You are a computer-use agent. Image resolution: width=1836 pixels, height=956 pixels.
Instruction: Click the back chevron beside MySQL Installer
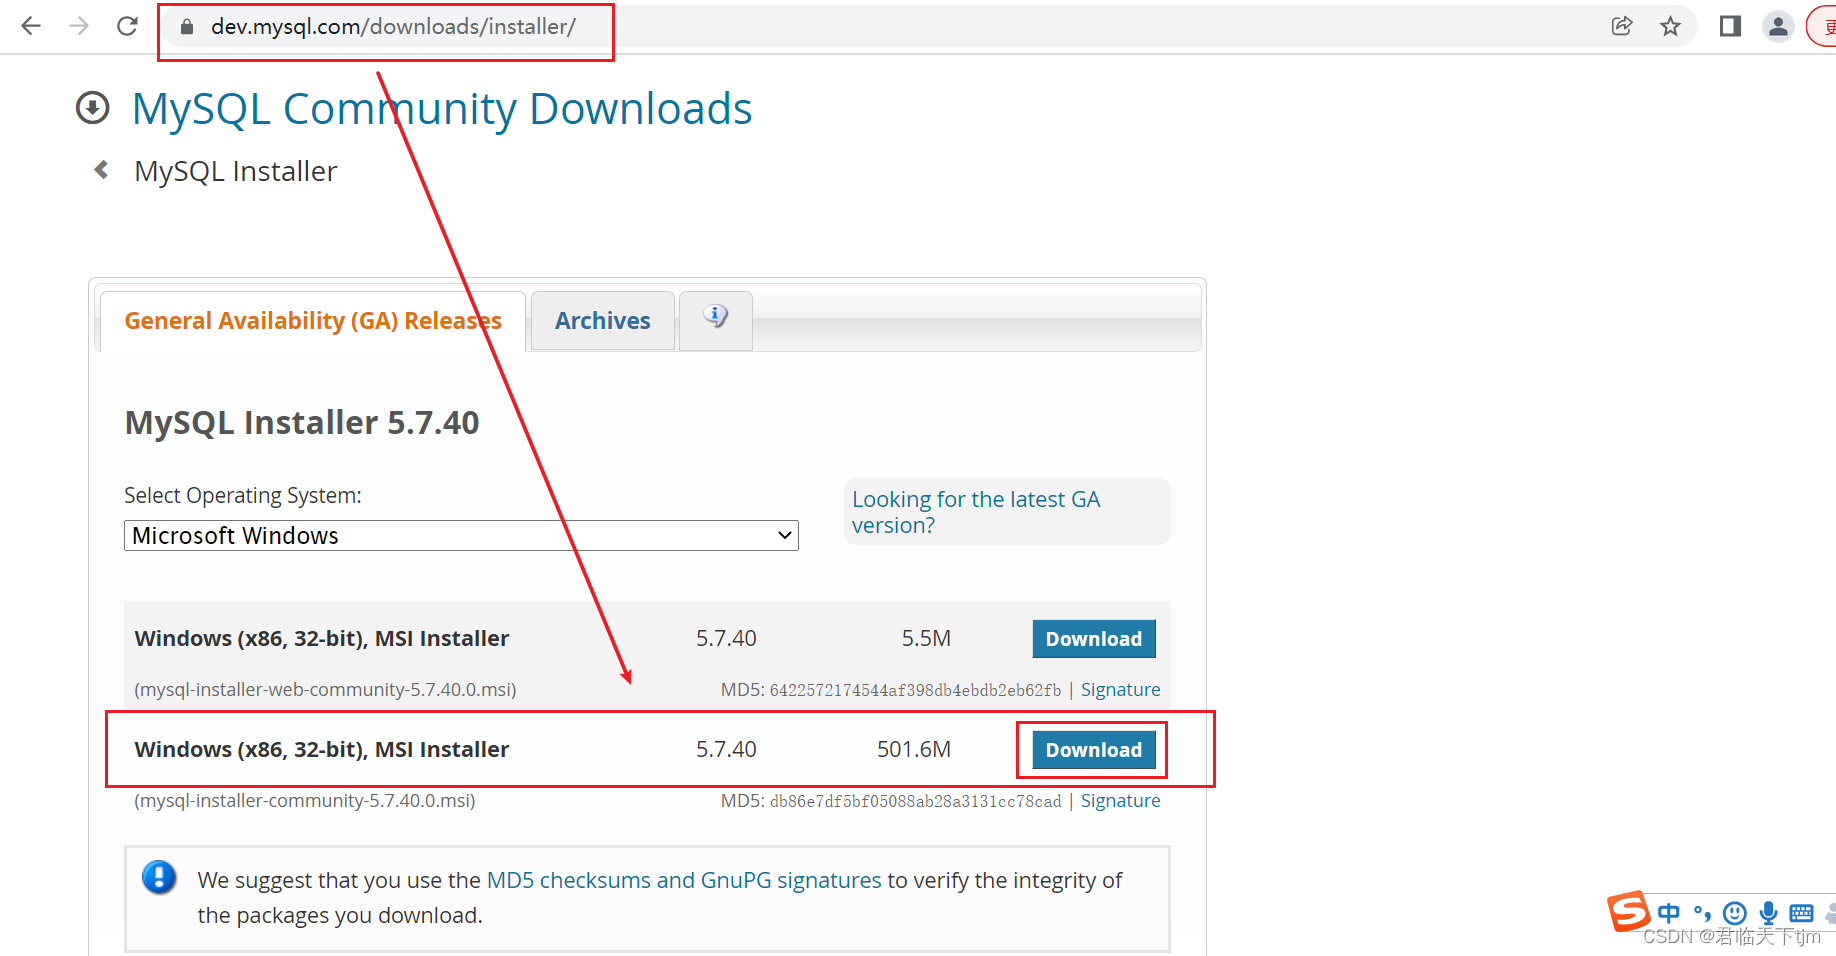coord(101,170)
